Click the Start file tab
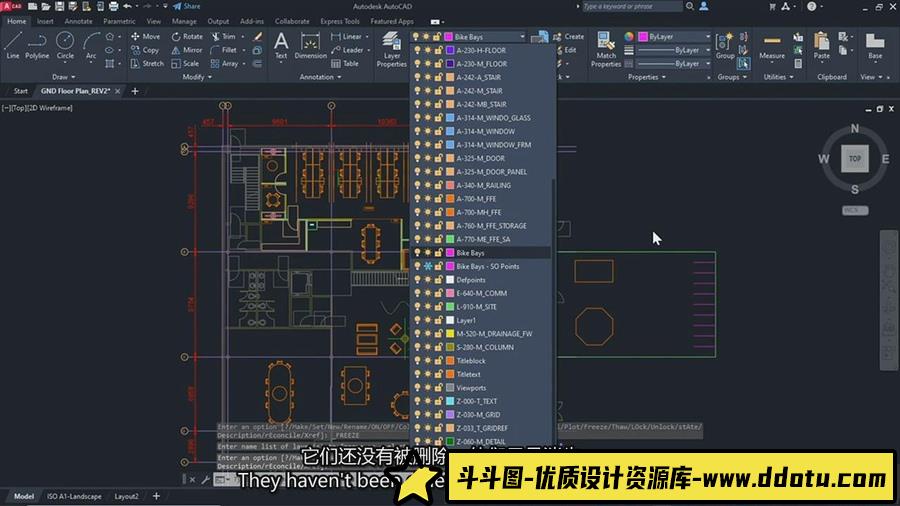Screen dimensions: 900x506 point(20,91)
